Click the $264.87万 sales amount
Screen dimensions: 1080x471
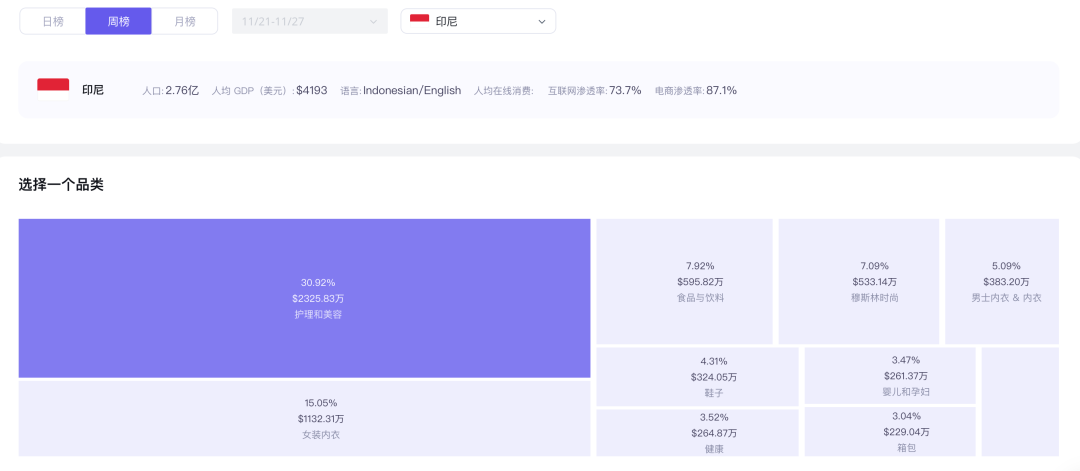[x=714, y=433]
